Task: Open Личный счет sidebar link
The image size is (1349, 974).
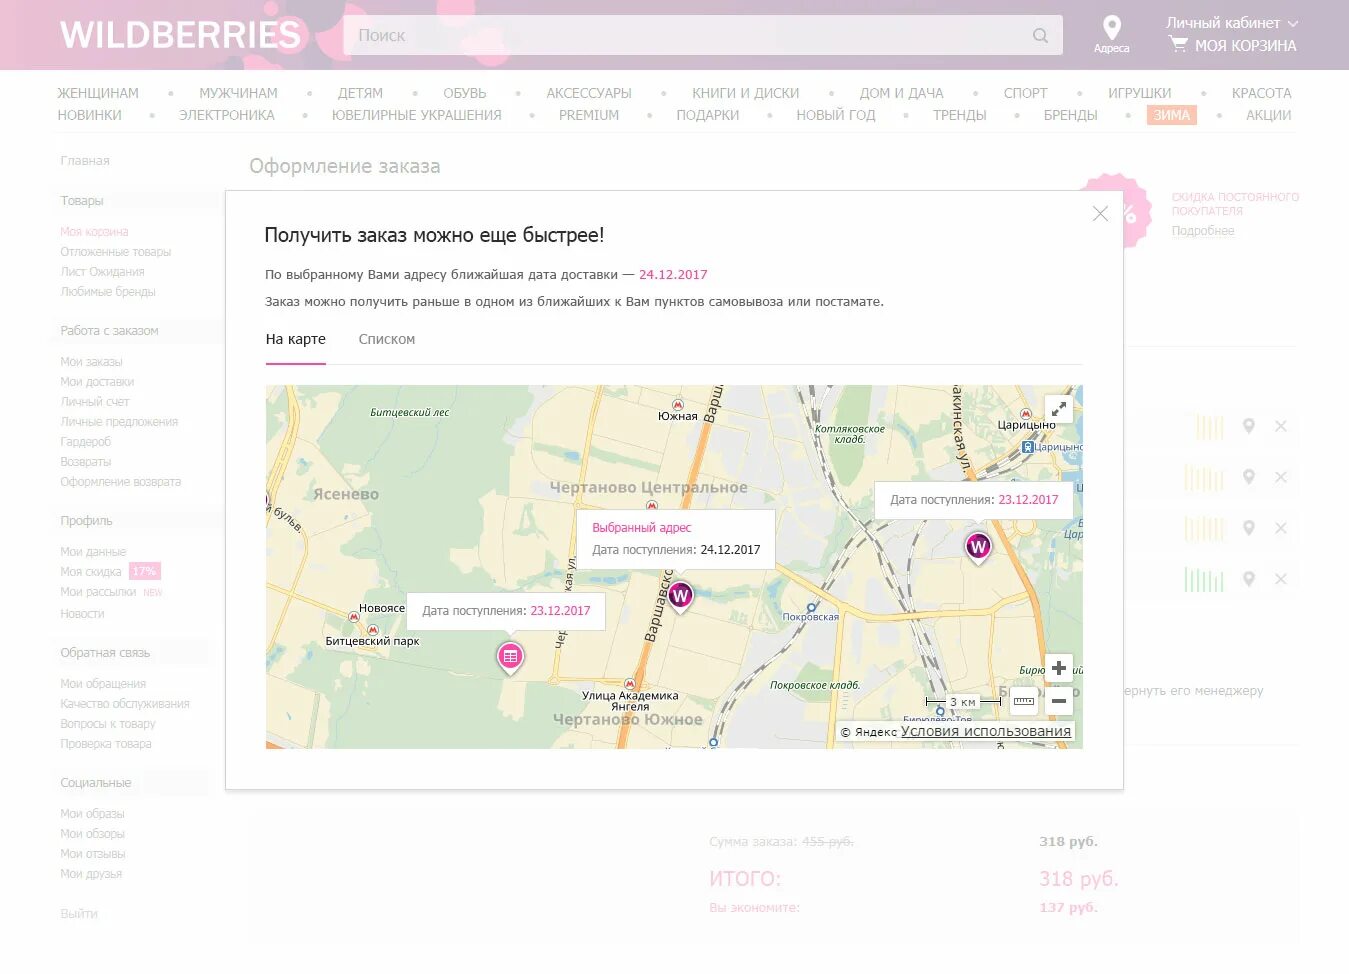Action: (95, 402)
